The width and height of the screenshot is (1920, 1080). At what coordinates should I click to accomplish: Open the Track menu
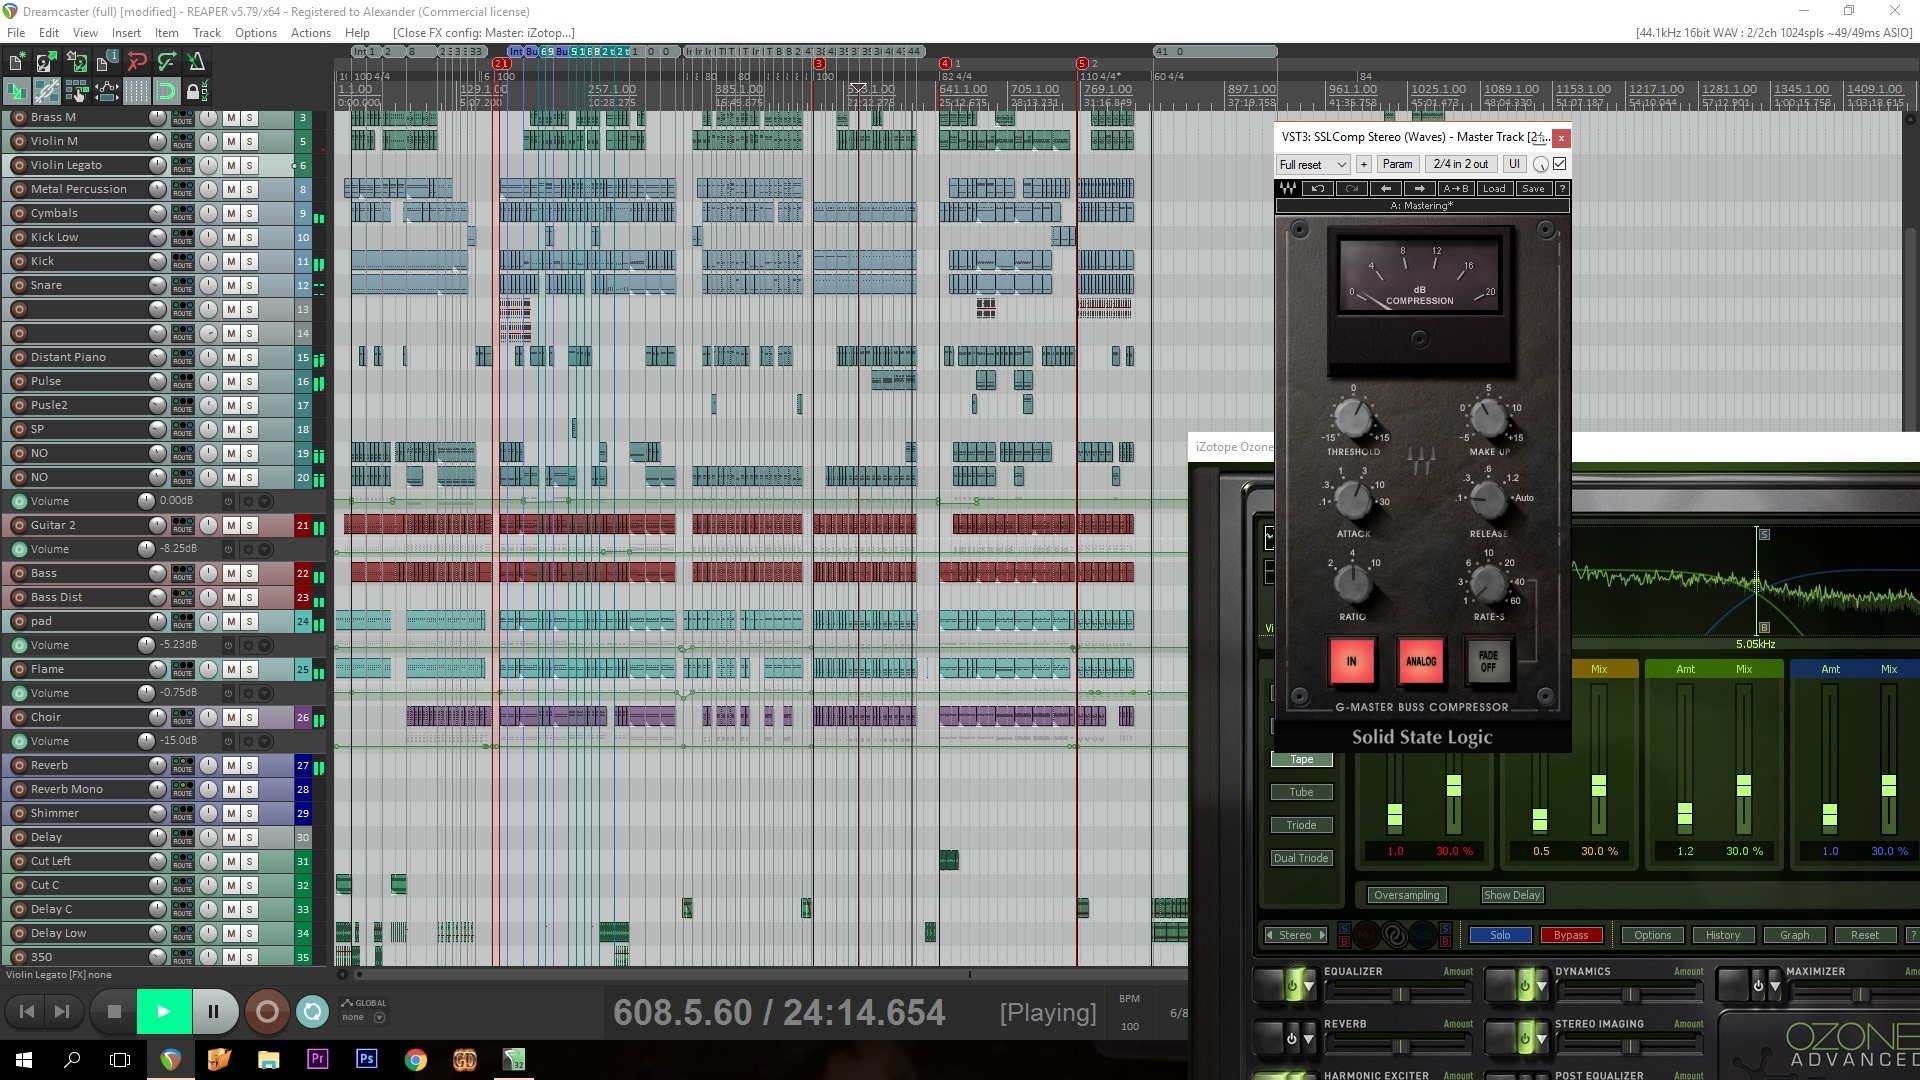click(x=206, y=33)
